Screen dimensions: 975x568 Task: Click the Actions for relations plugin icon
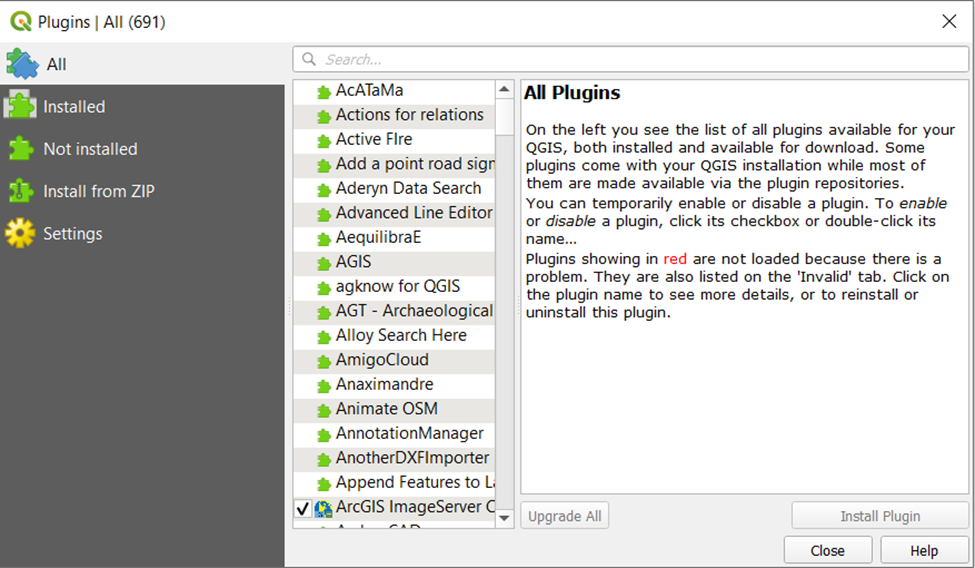[x=323, y=116]
